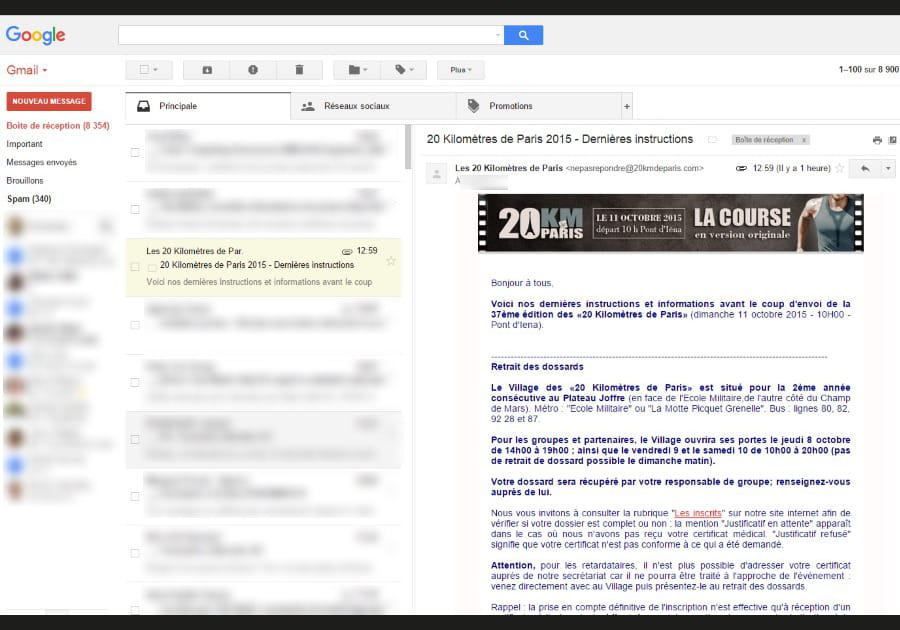The width and height of the screenshot is (900, 630).
Task: Click sender name Les 20 Kilomètres de Paris
Action: 509,168
